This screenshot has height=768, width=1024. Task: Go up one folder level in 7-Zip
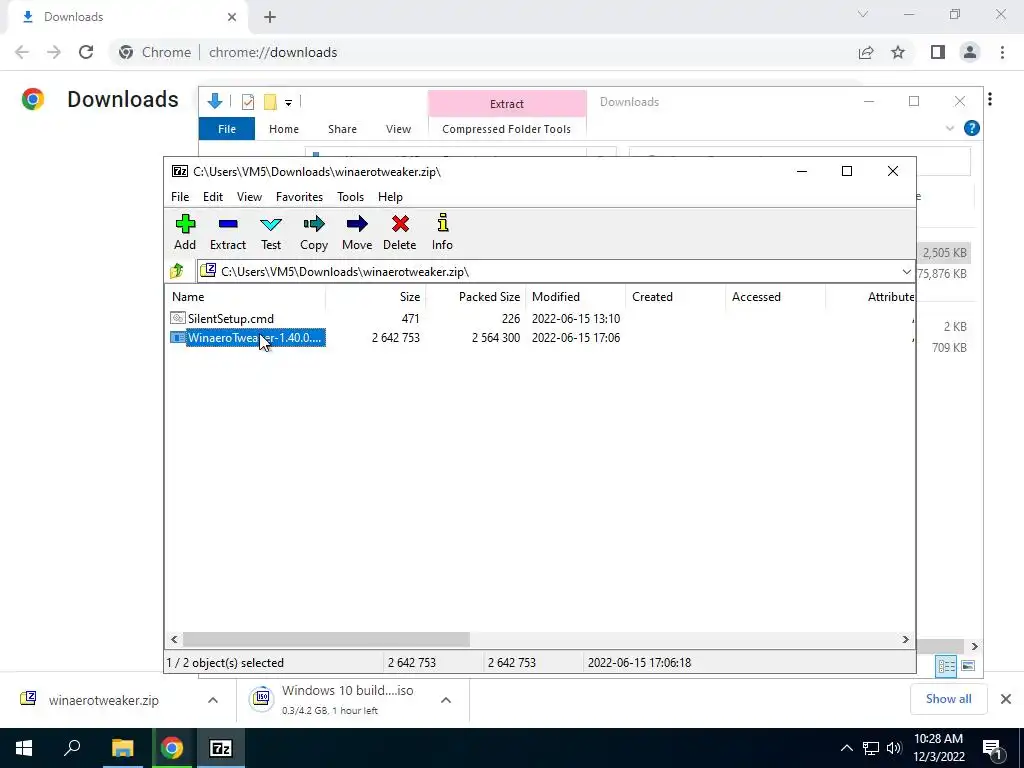pyautogui.click(x=177, y=271)
